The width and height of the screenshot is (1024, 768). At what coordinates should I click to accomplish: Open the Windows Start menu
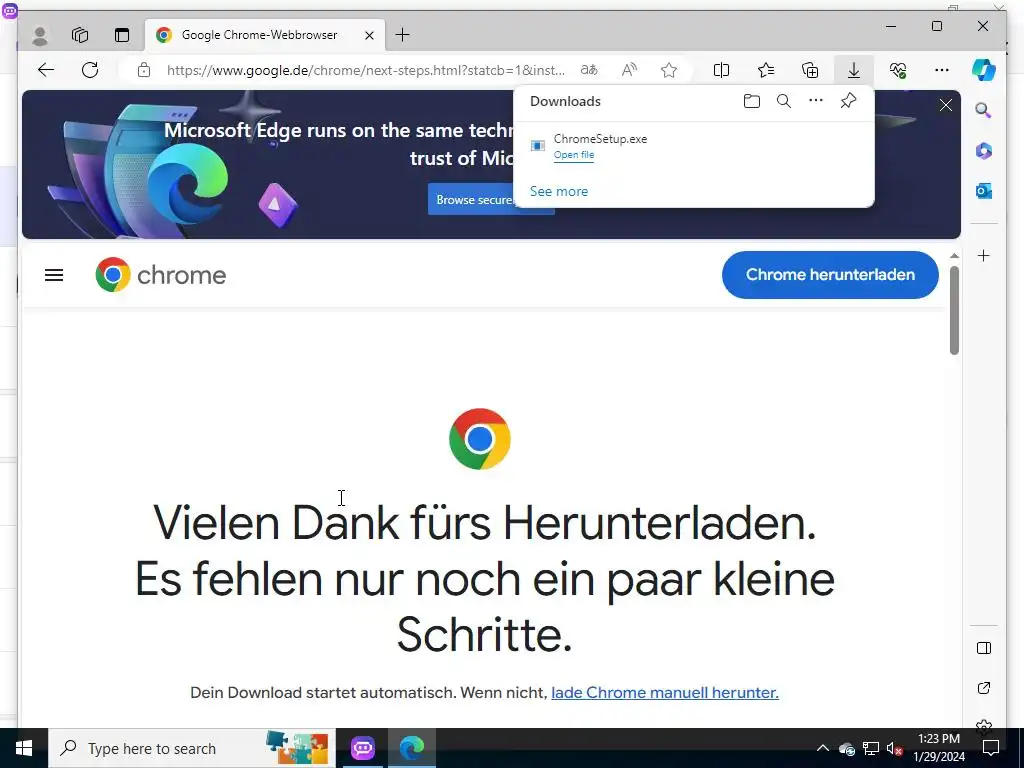click(24, 748)
